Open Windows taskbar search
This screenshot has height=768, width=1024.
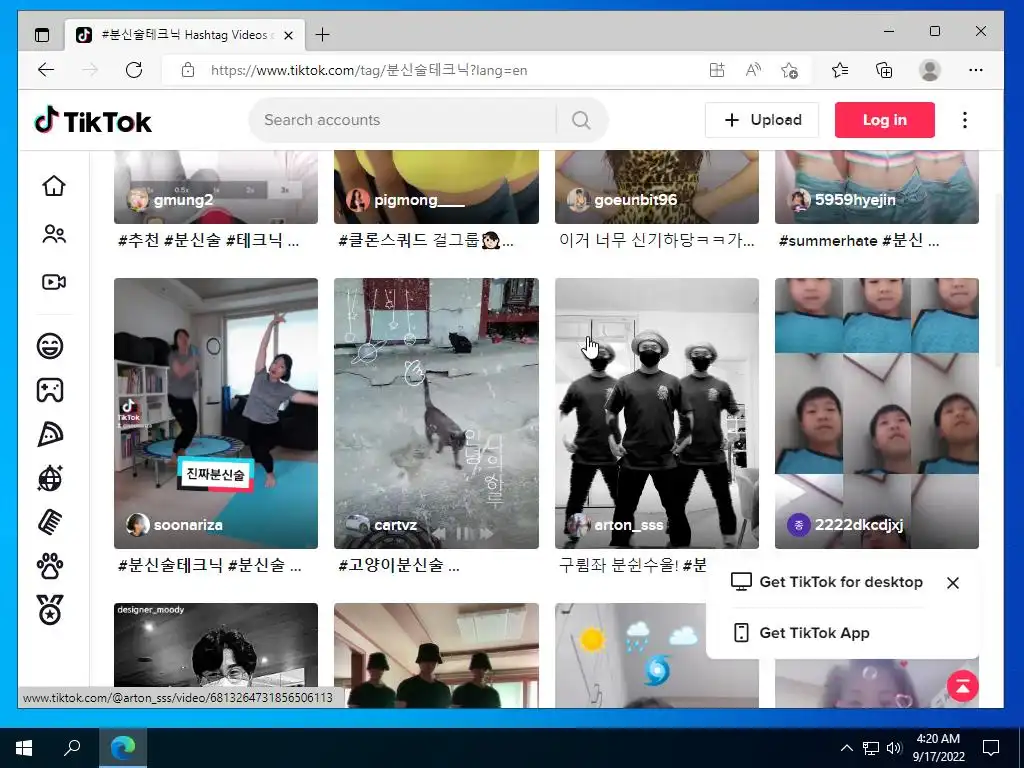click(72, 748)
